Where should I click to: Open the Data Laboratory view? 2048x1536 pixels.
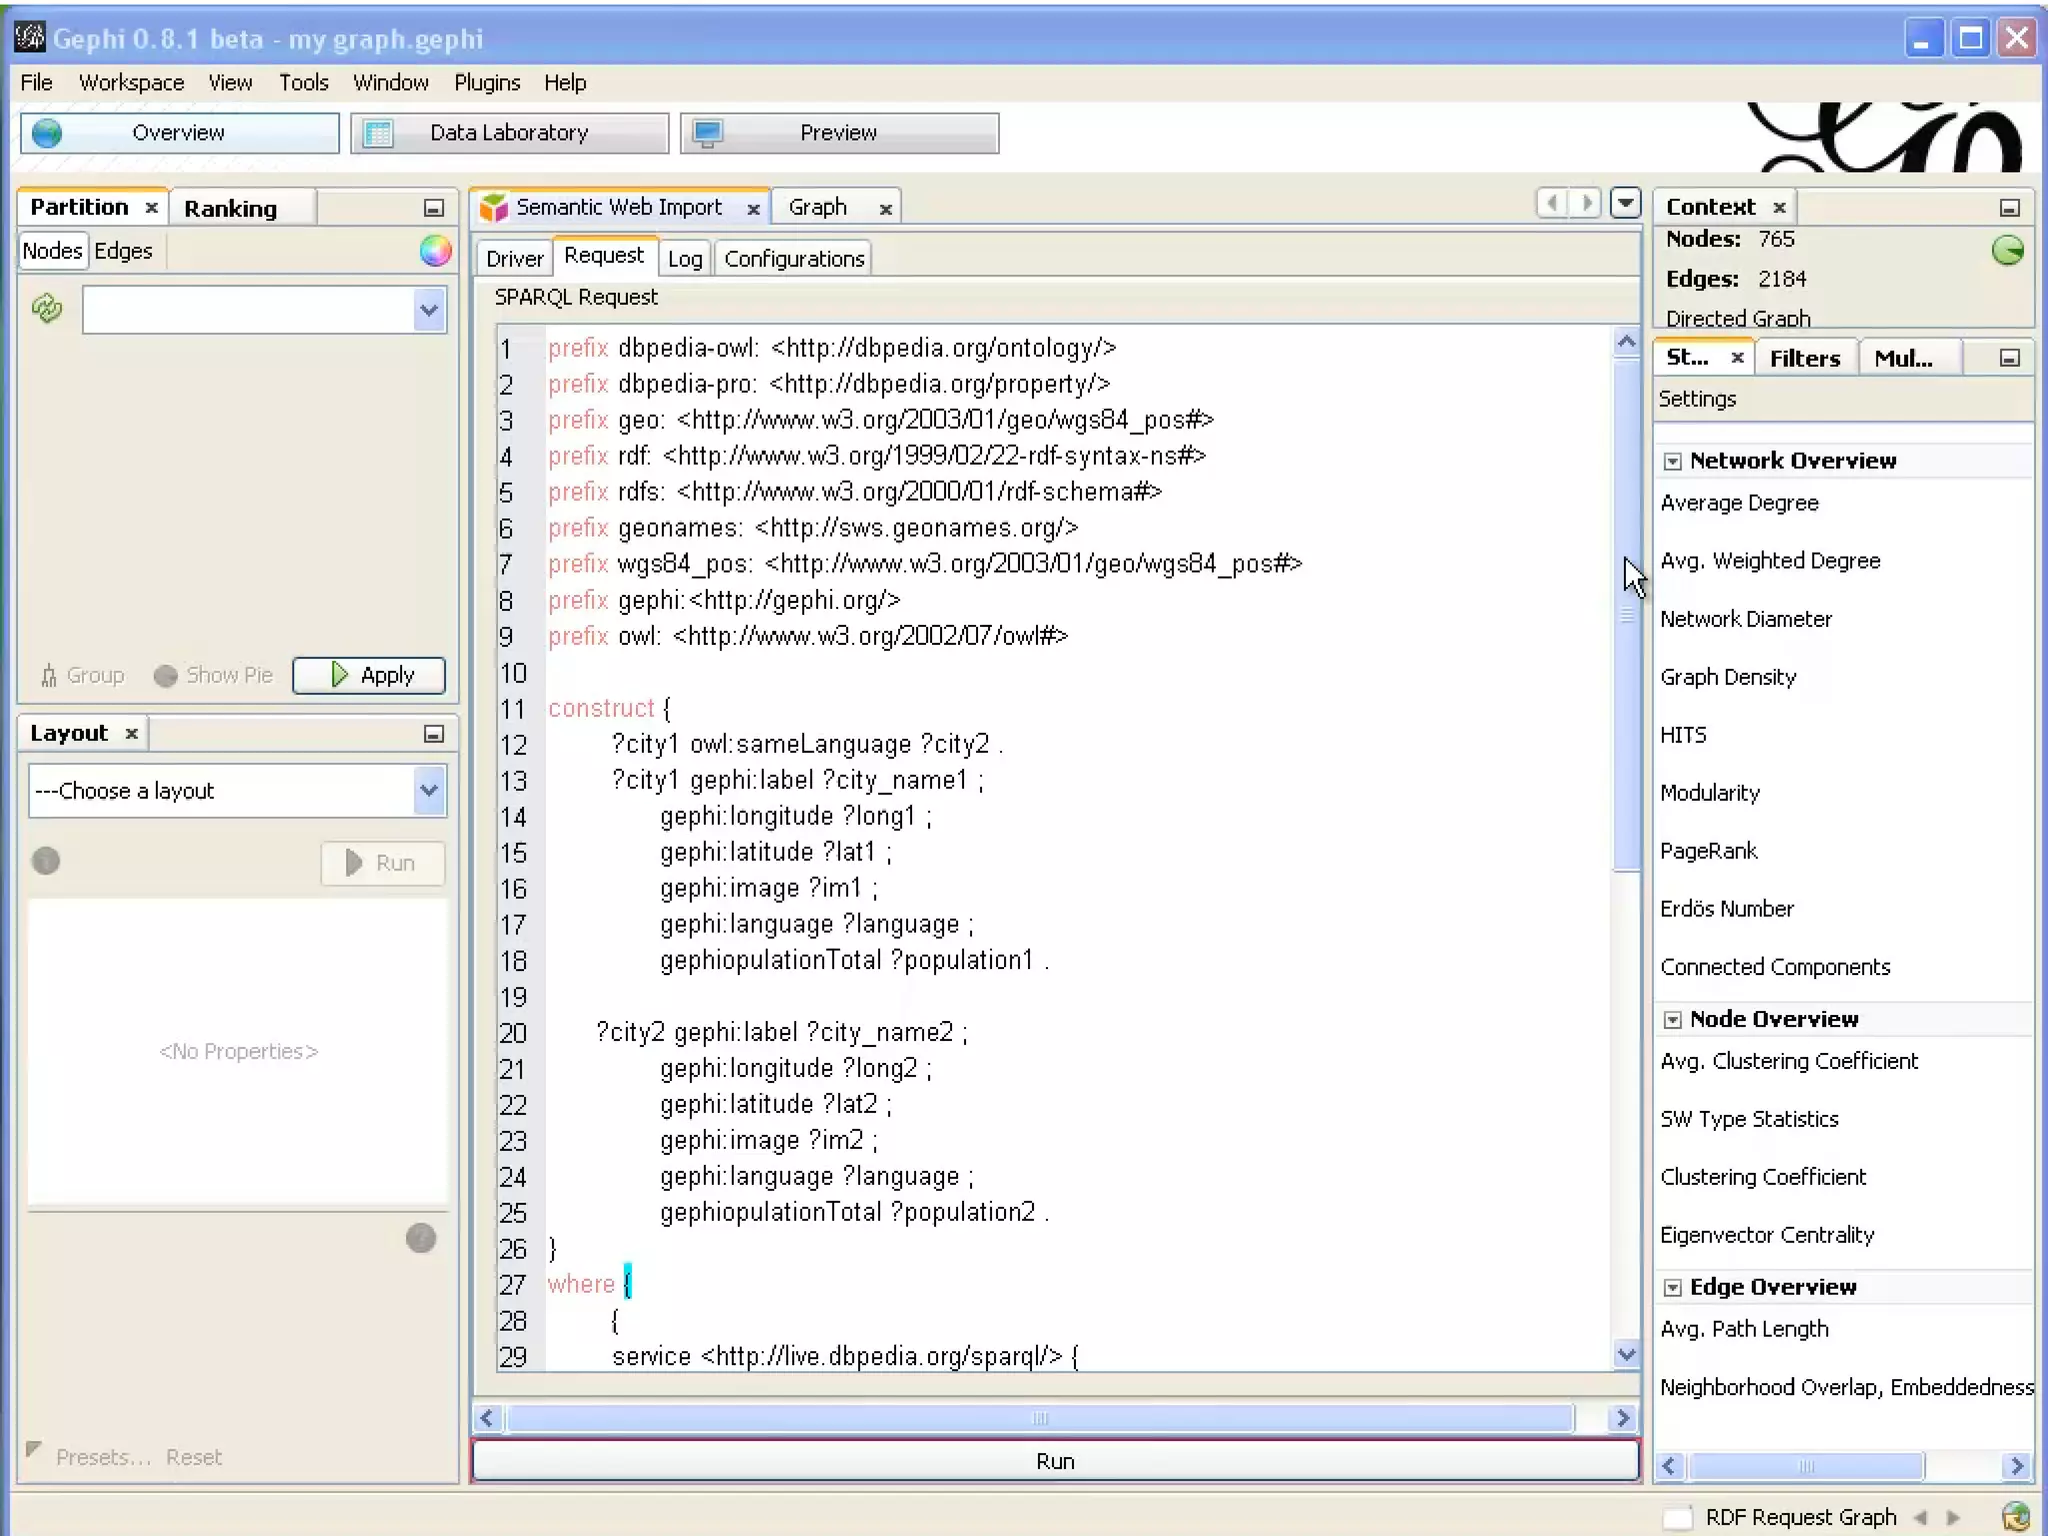pos(509,133)
